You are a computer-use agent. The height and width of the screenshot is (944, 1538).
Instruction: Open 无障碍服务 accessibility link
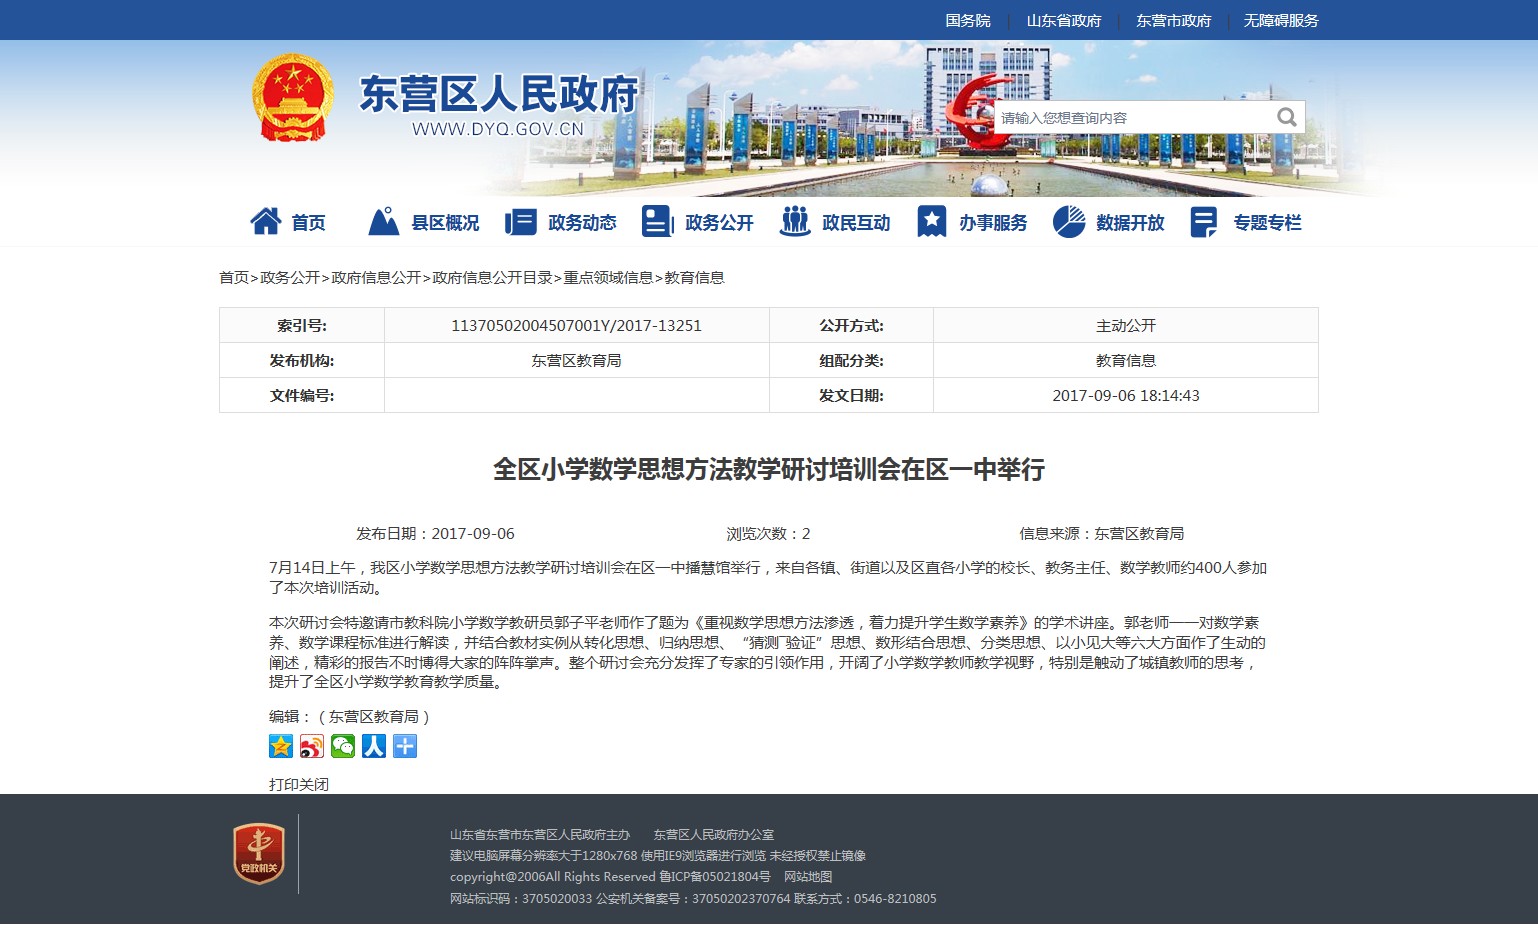click(1280, 20)
